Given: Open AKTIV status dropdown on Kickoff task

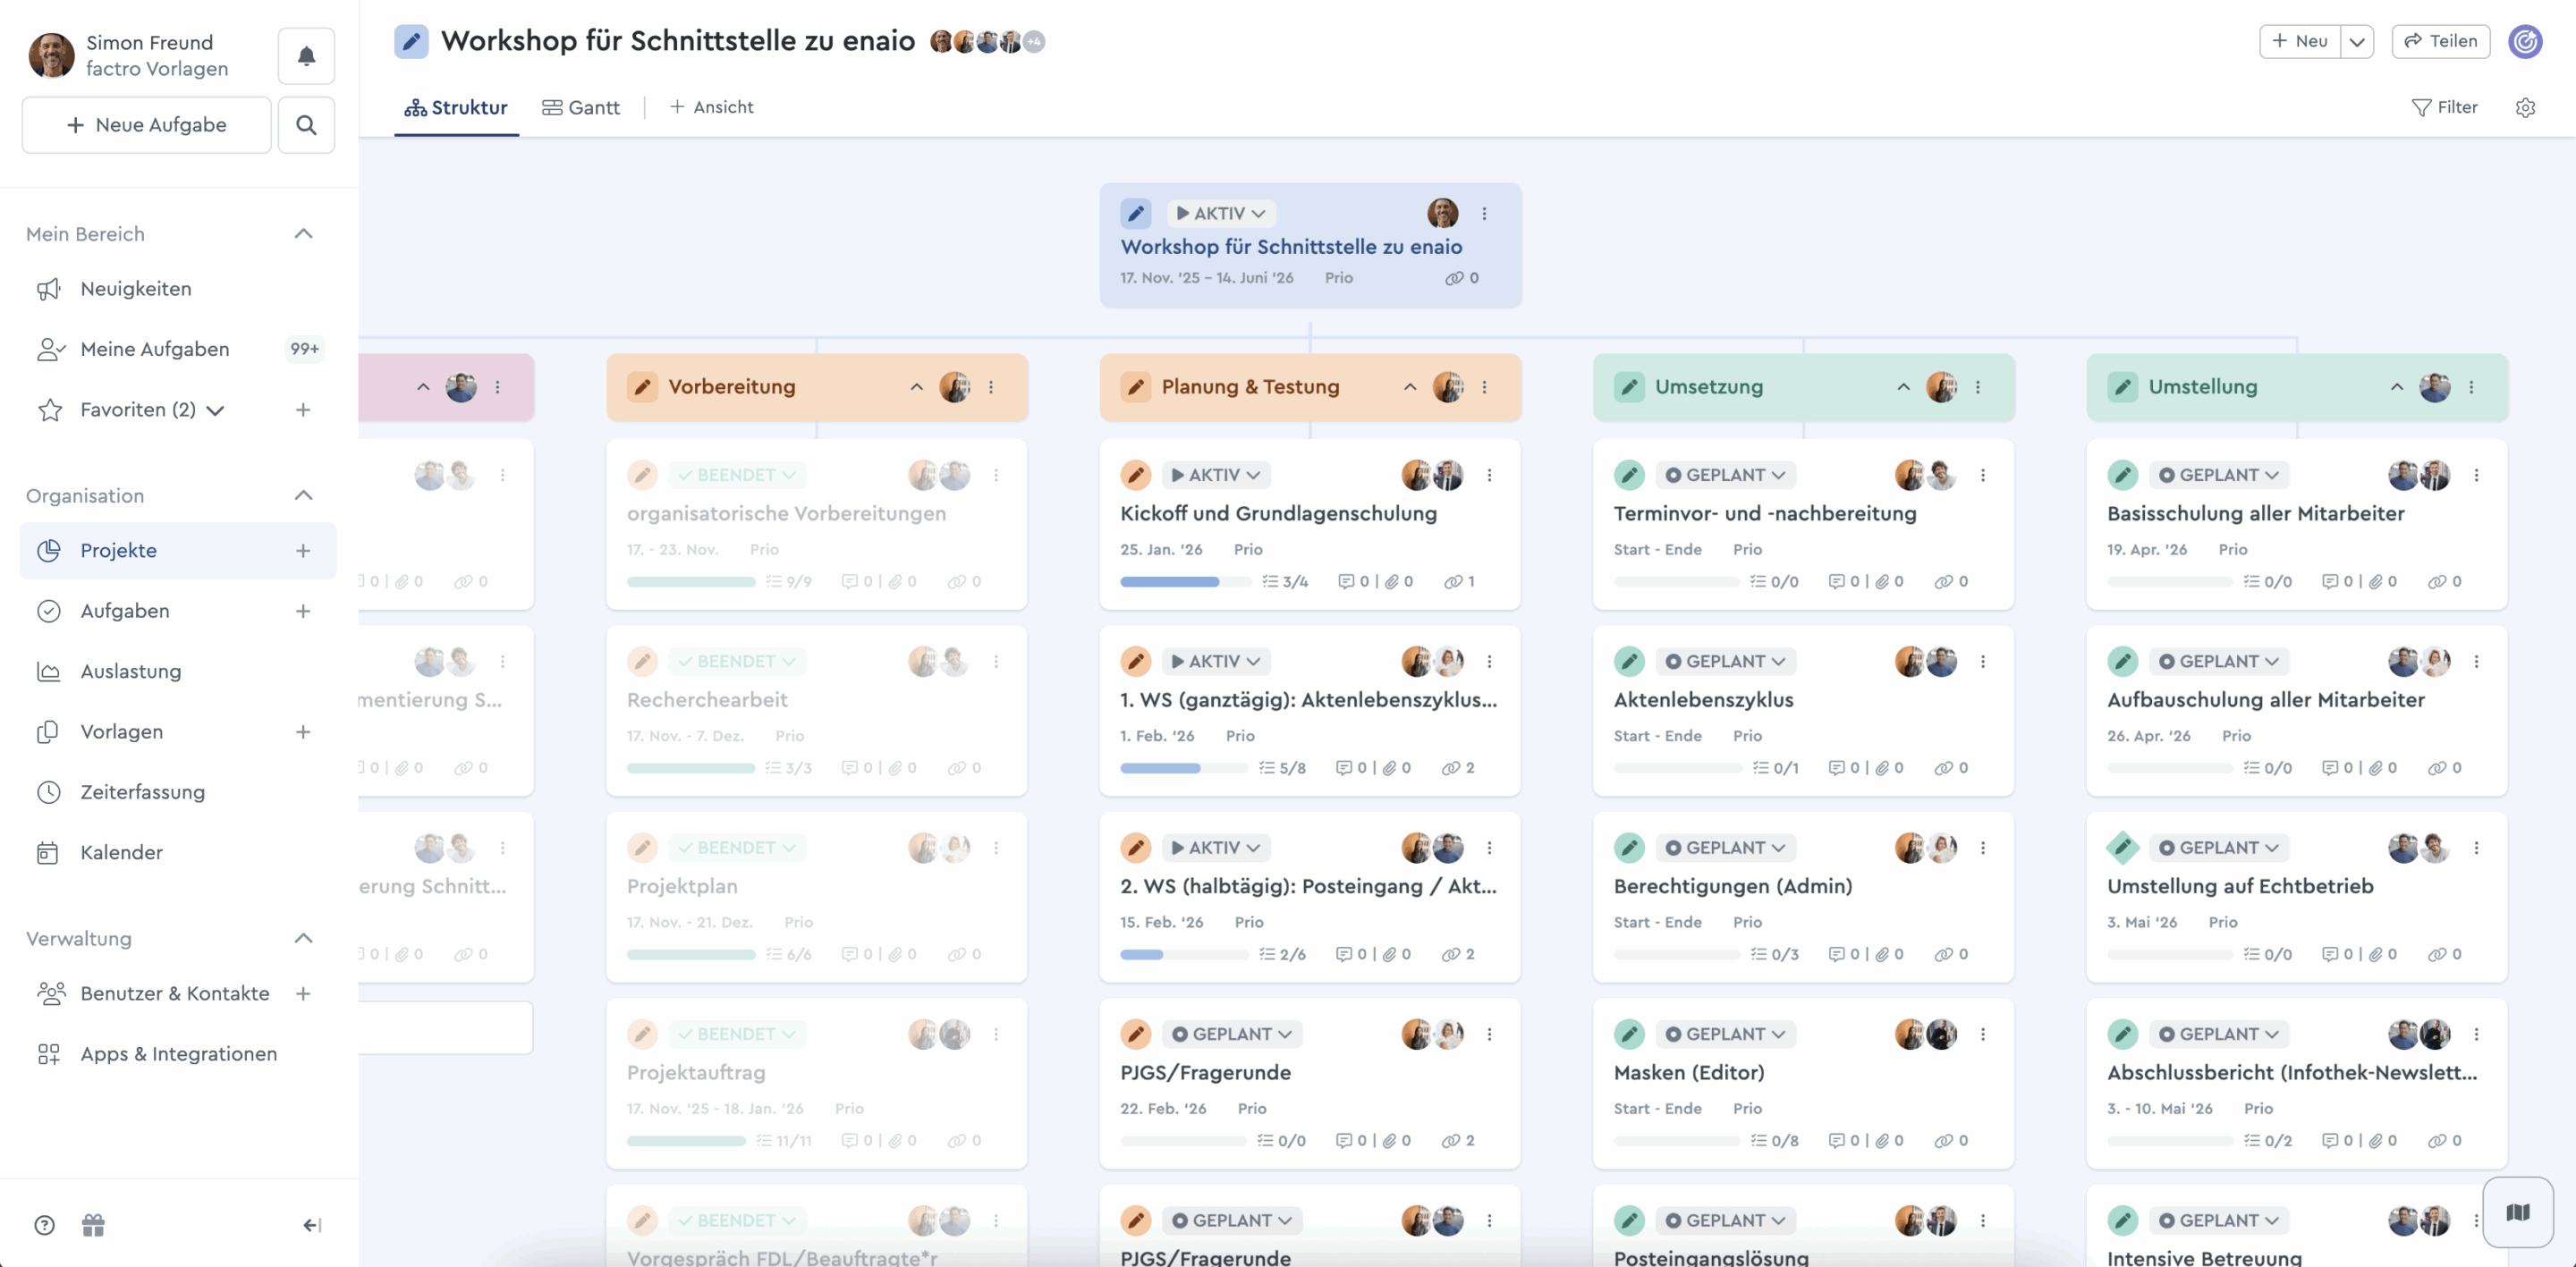Looking at the screenshot, I should pyautogui.click(x=1216, y=475).
